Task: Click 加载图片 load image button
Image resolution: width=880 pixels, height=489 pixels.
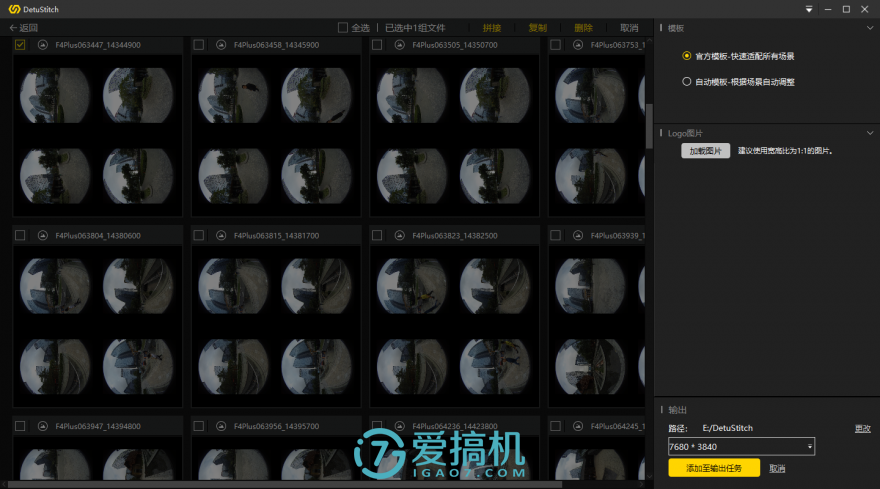Action: coord(705,150)
